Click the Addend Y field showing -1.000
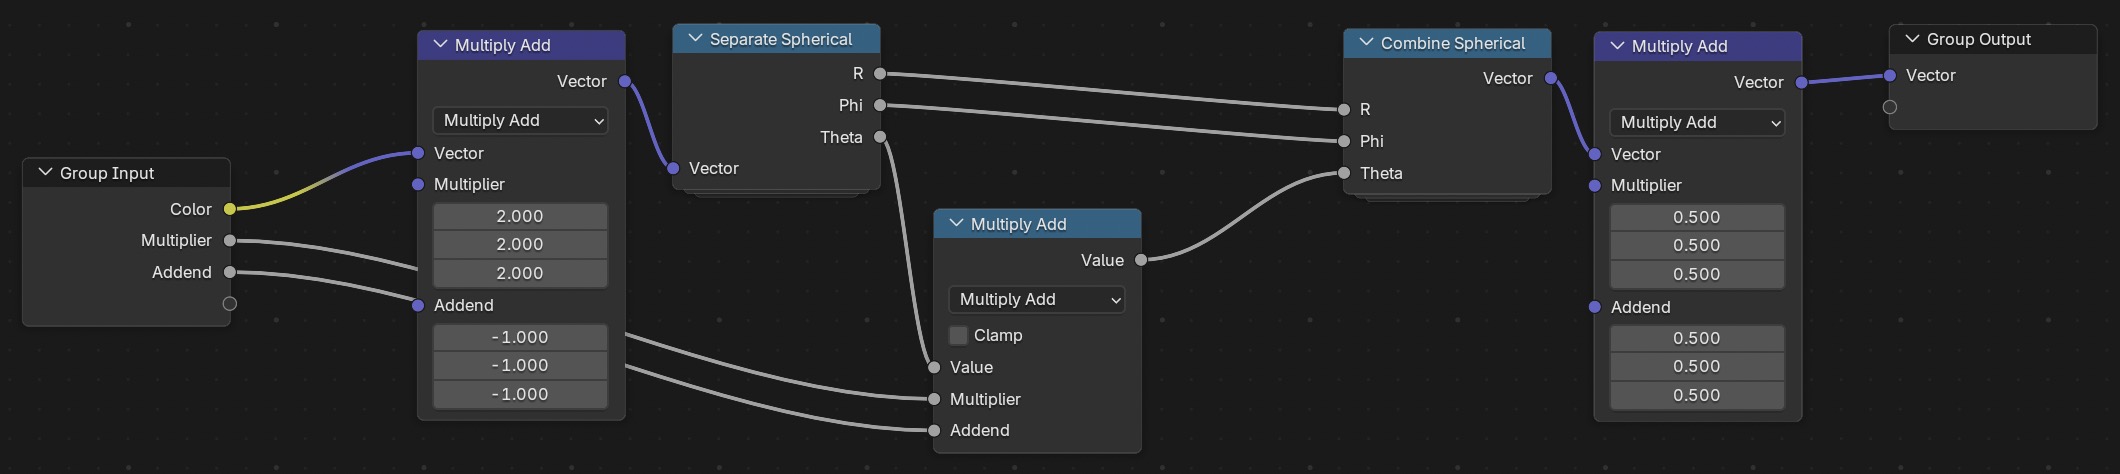The width and height of the screenshot is (2120, 474). click(x=520, y=365)
